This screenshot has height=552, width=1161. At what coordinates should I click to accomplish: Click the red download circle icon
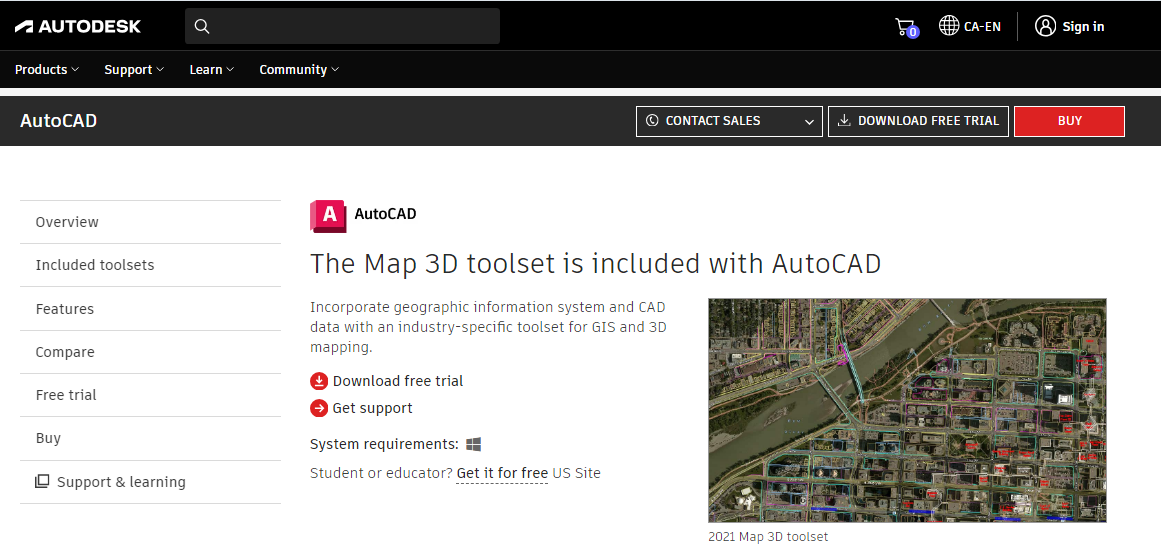(x=318, y=381)
